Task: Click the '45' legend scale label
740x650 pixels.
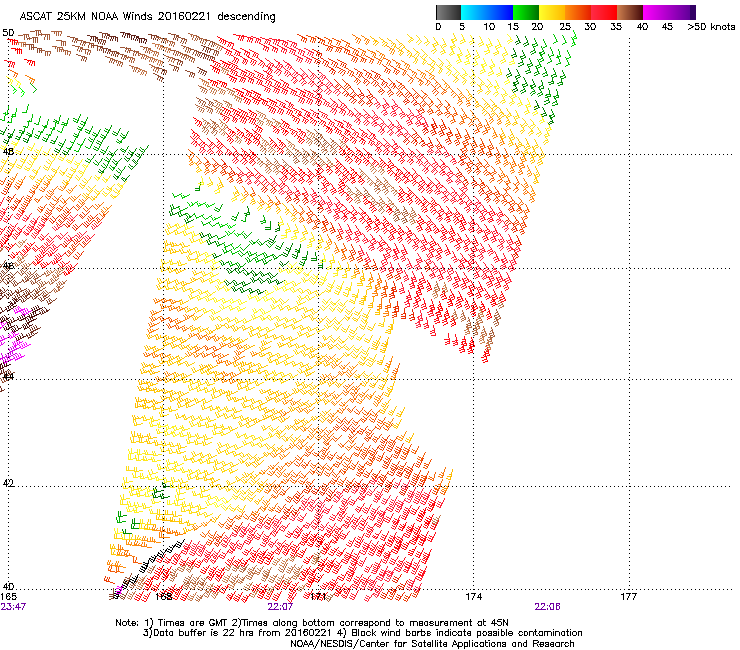Action: pos(667,27)
